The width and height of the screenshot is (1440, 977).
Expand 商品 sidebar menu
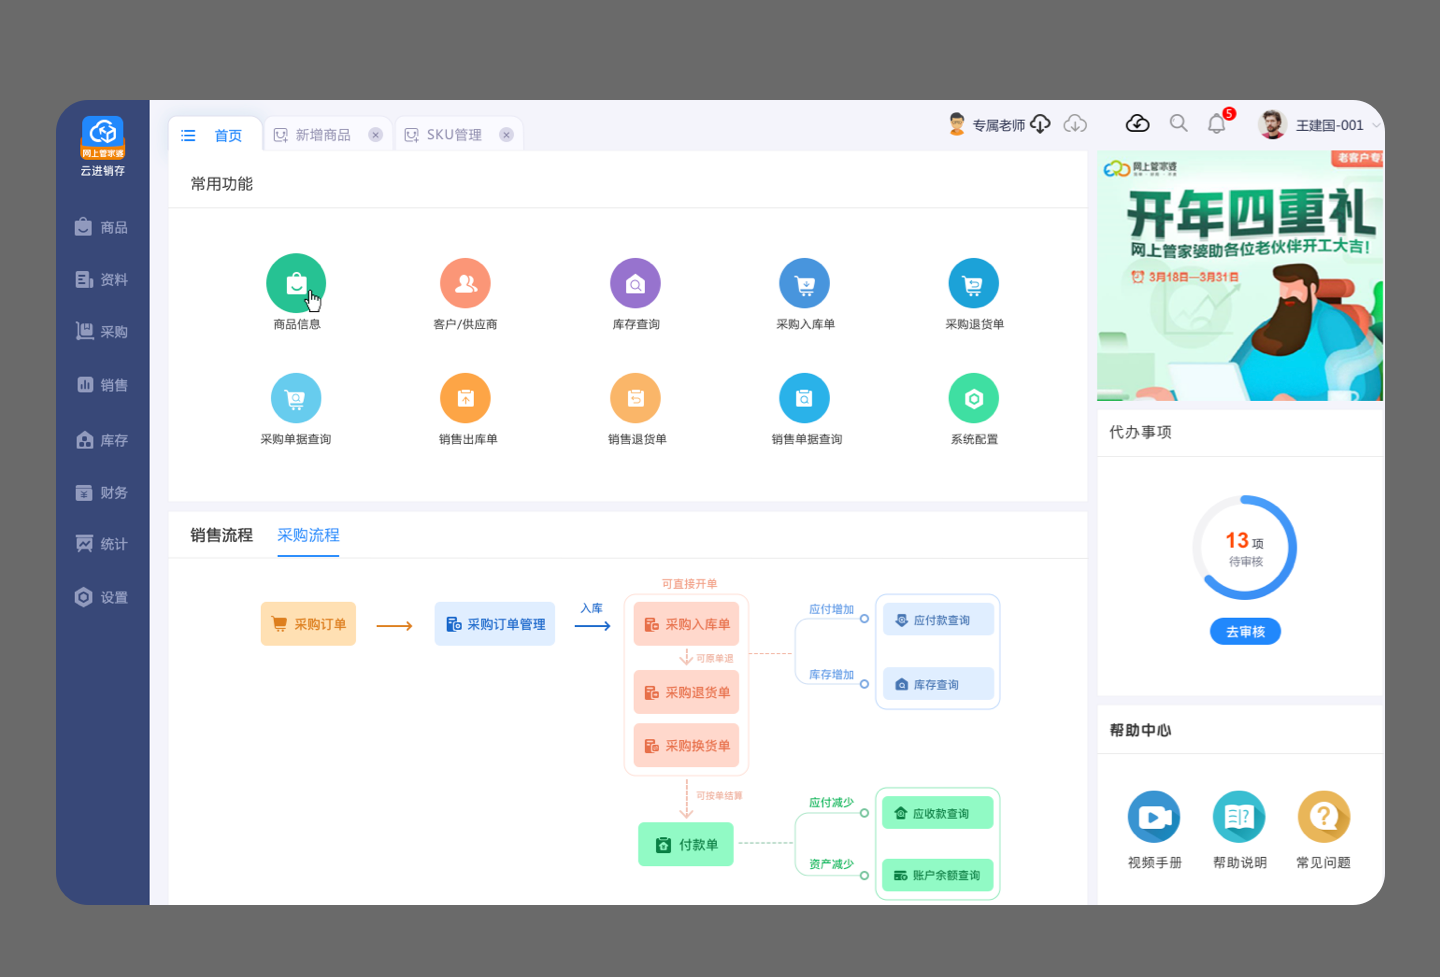102,228
